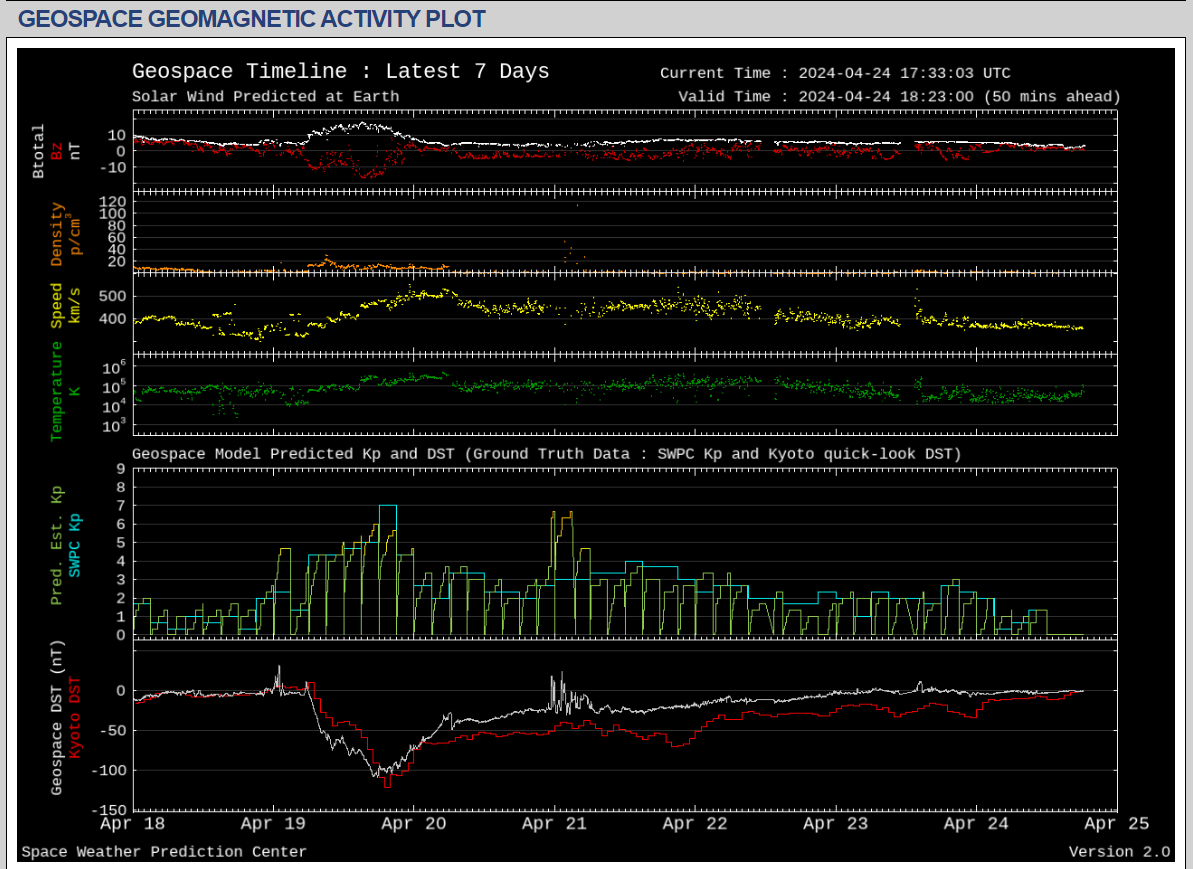The height and width of the screenshot is (869, 1193).
Task: Click the Apr 25 date tick label
Action: coord(1117,824)
